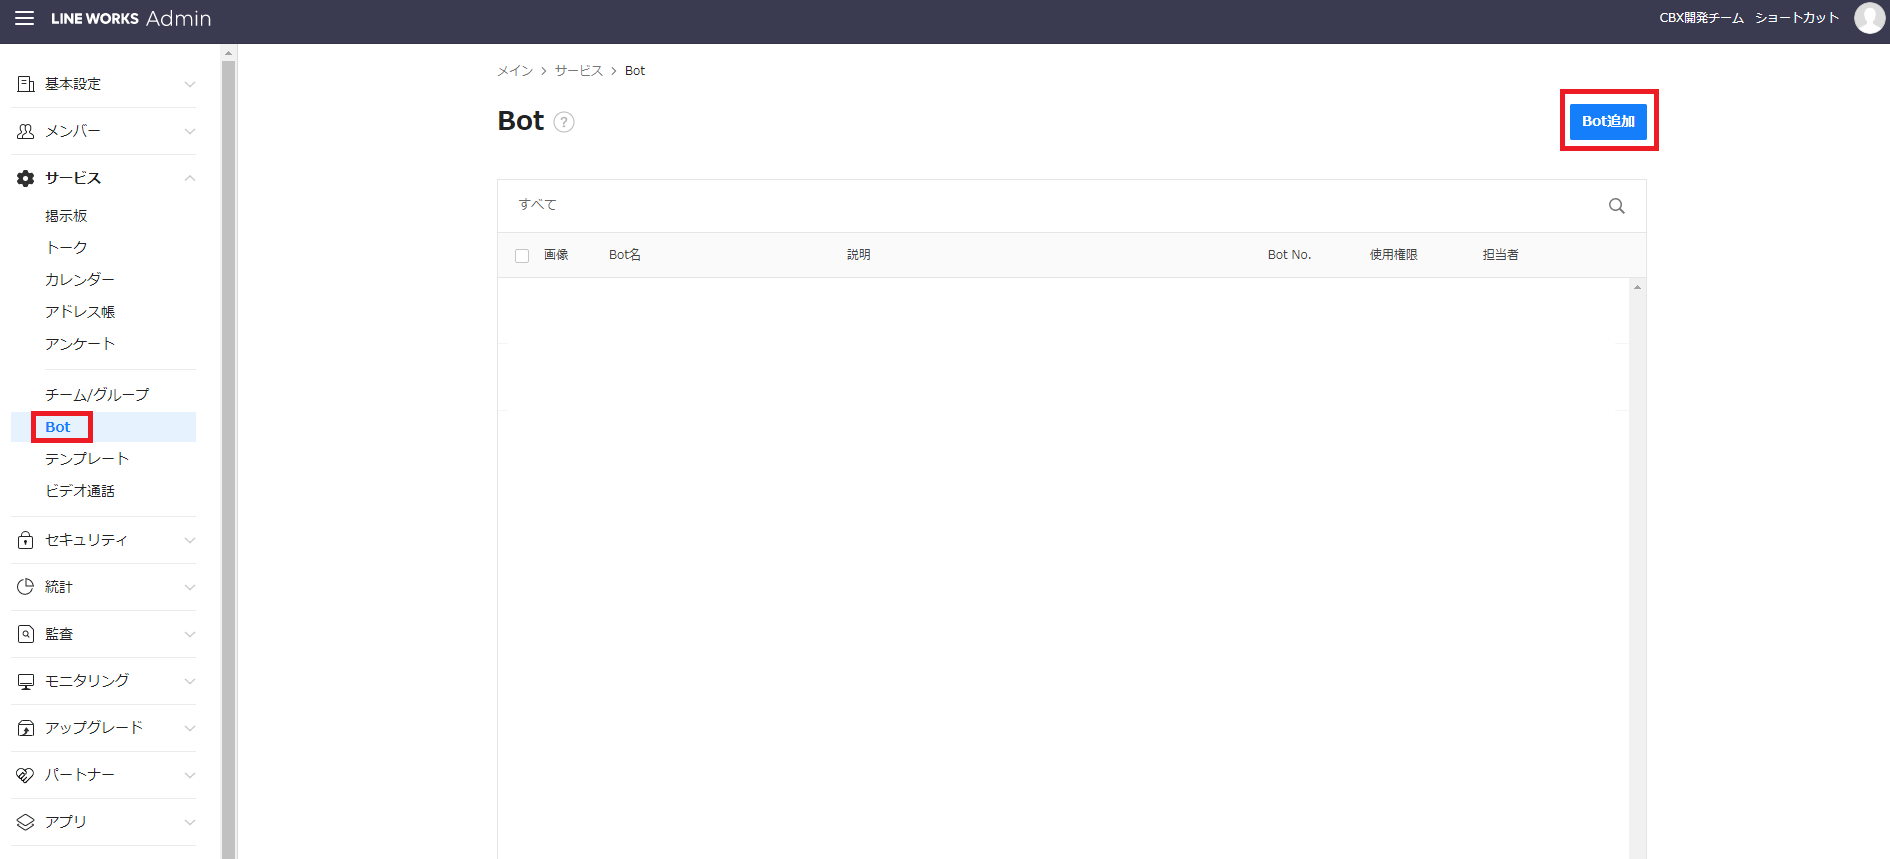Collapse the サービス section chevron

190,178
